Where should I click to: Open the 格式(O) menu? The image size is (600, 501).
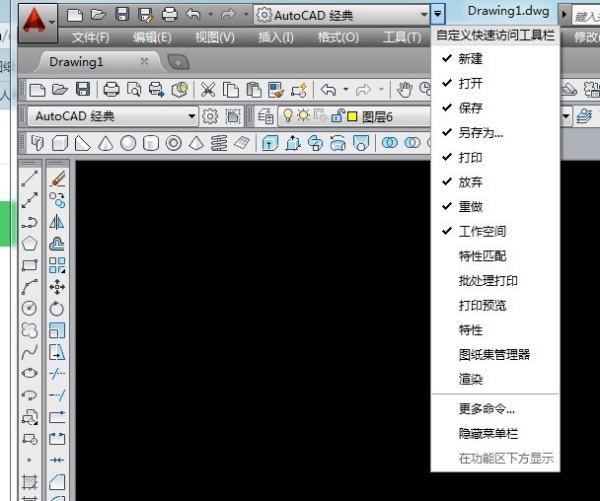pyautogui.click(x=337, y=37)
